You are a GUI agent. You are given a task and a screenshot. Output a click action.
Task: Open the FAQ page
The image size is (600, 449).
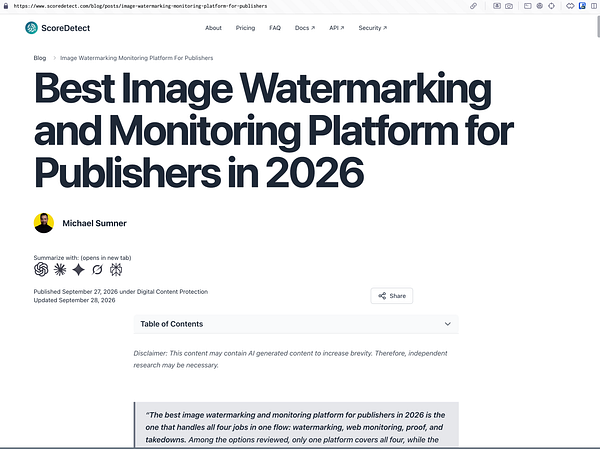[275, 28]
